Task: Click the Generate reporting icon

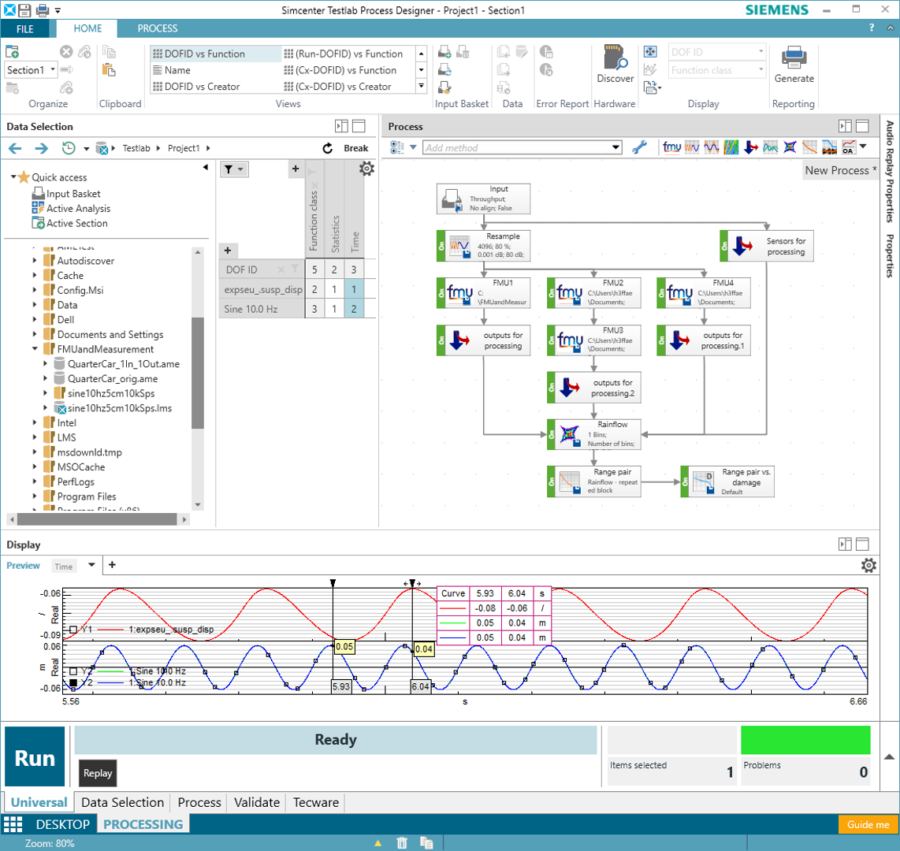Action: point(794,64)
